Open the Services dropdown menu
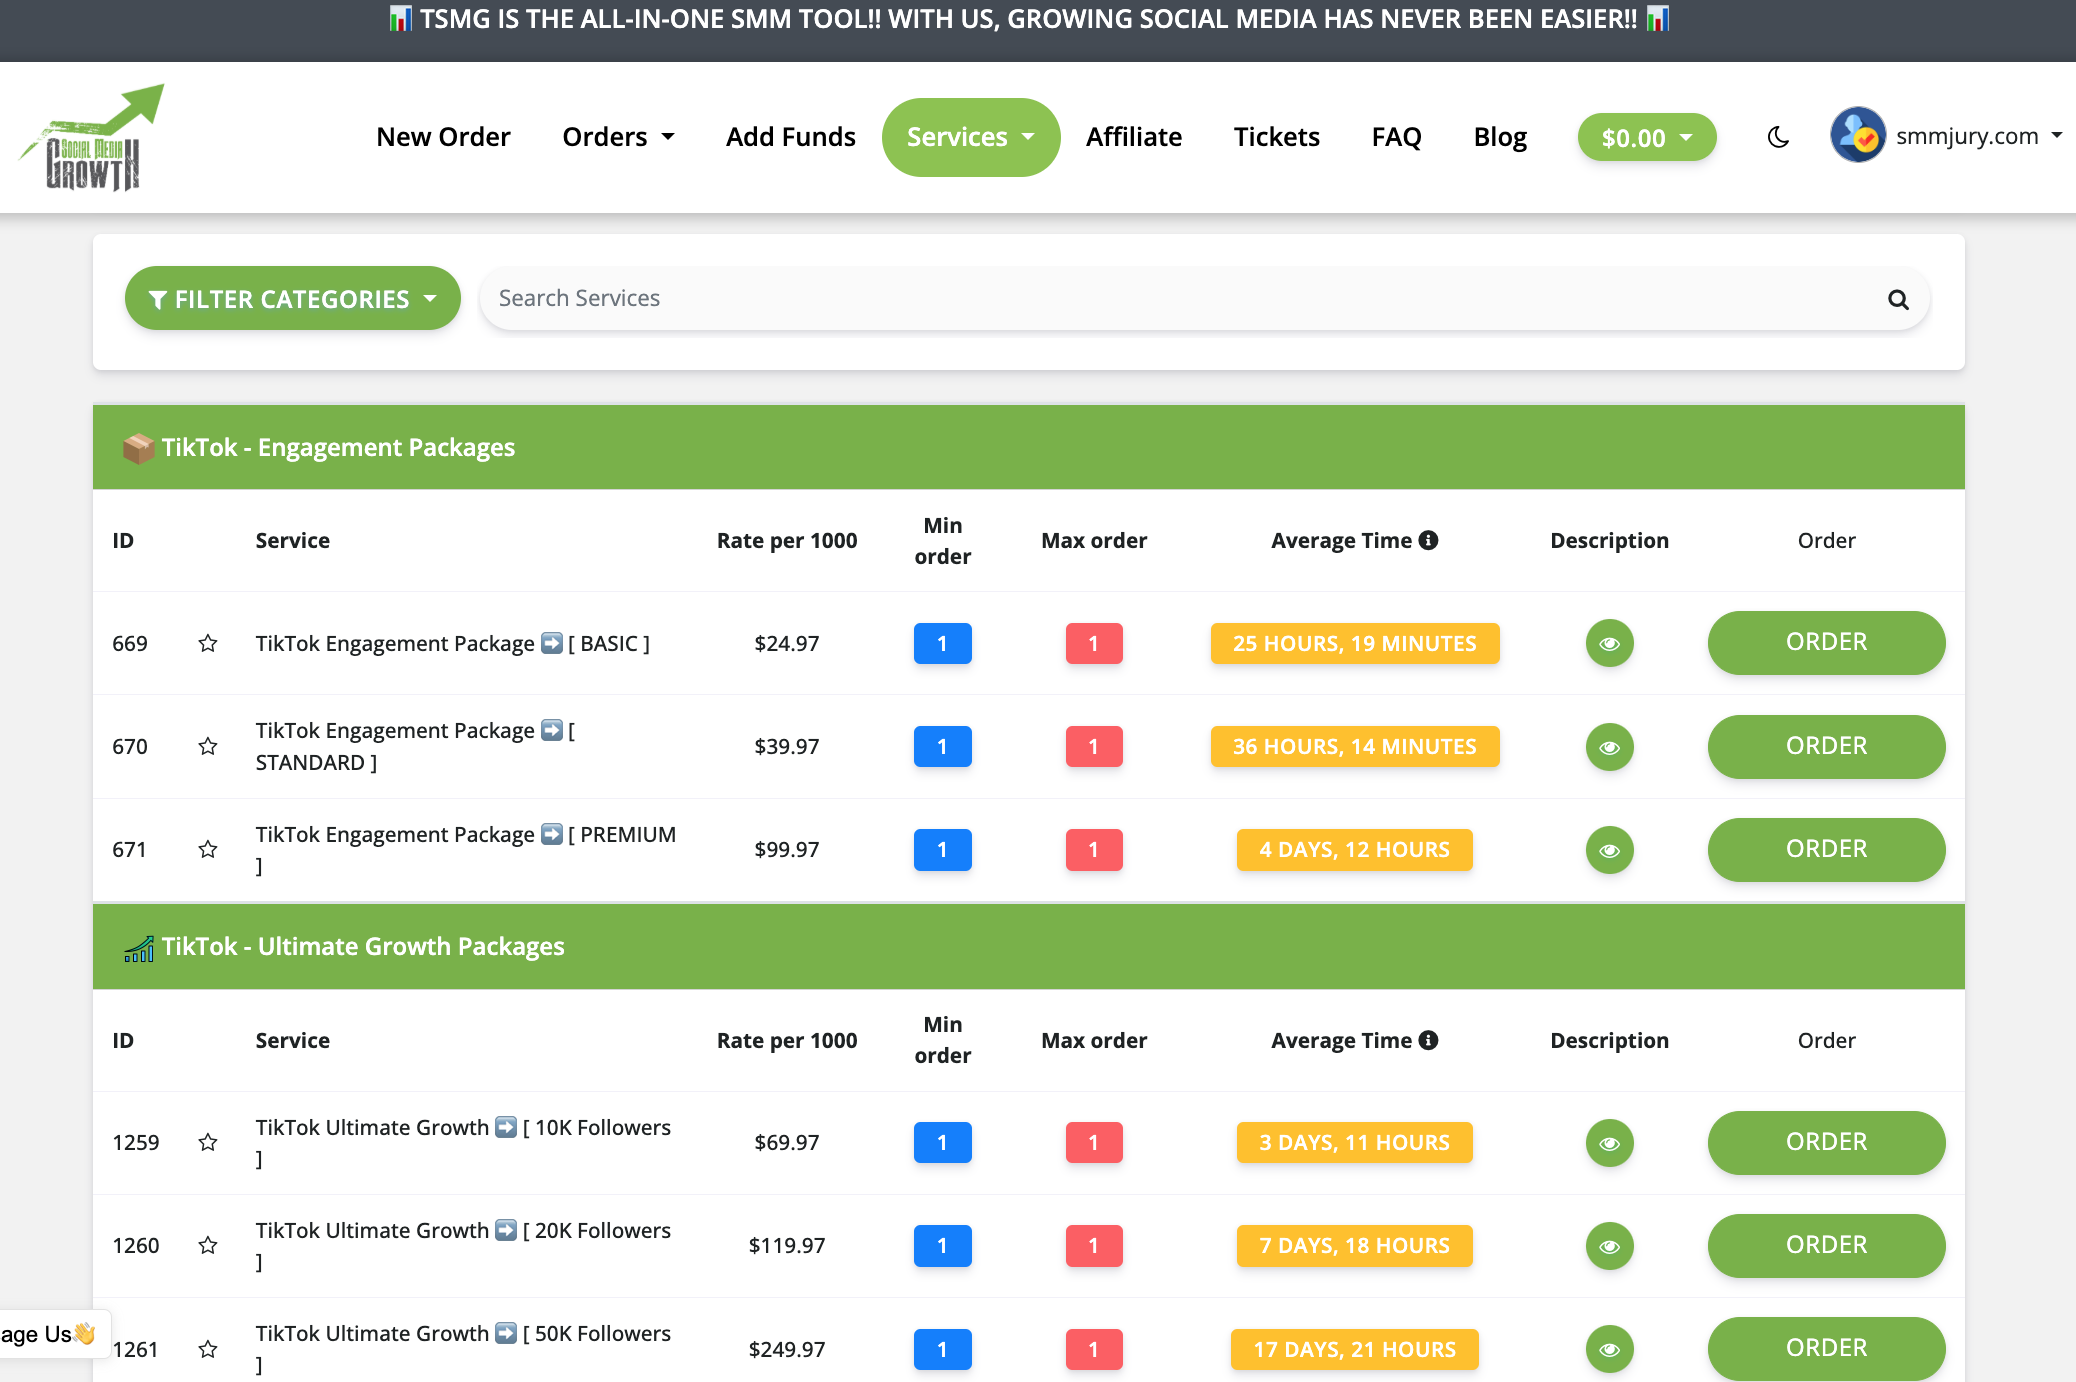Image resolution: width=2076 pixels, height=1382 pixels. pos(970,137)
